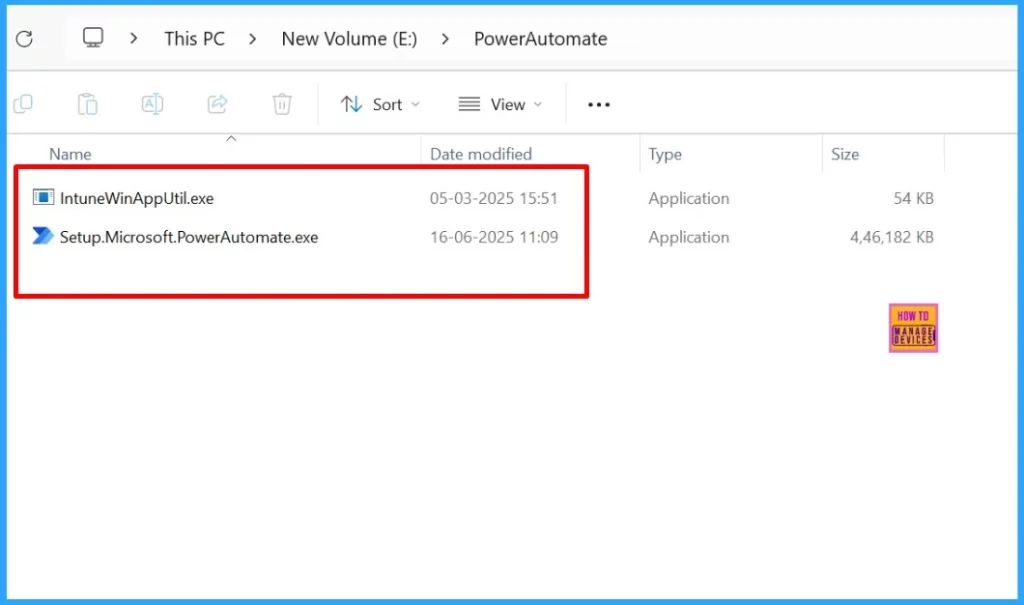This screenshot has height=605, width=1024.
Task: Select the IntuneWinAppUtil.exe file icon
Action: tap(43, 197)
